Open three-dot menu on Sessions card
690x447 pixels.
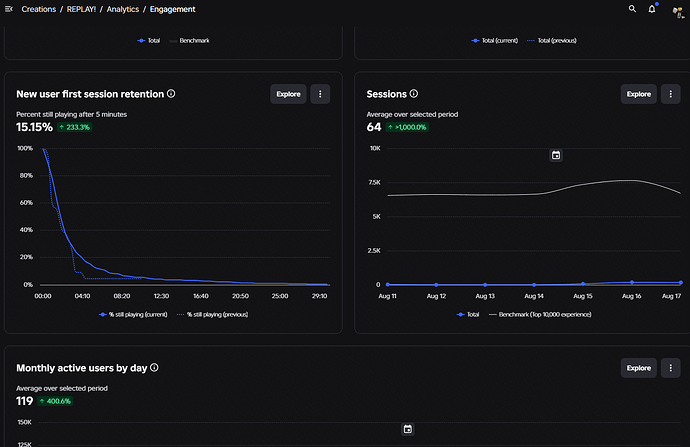click(671, 94)
